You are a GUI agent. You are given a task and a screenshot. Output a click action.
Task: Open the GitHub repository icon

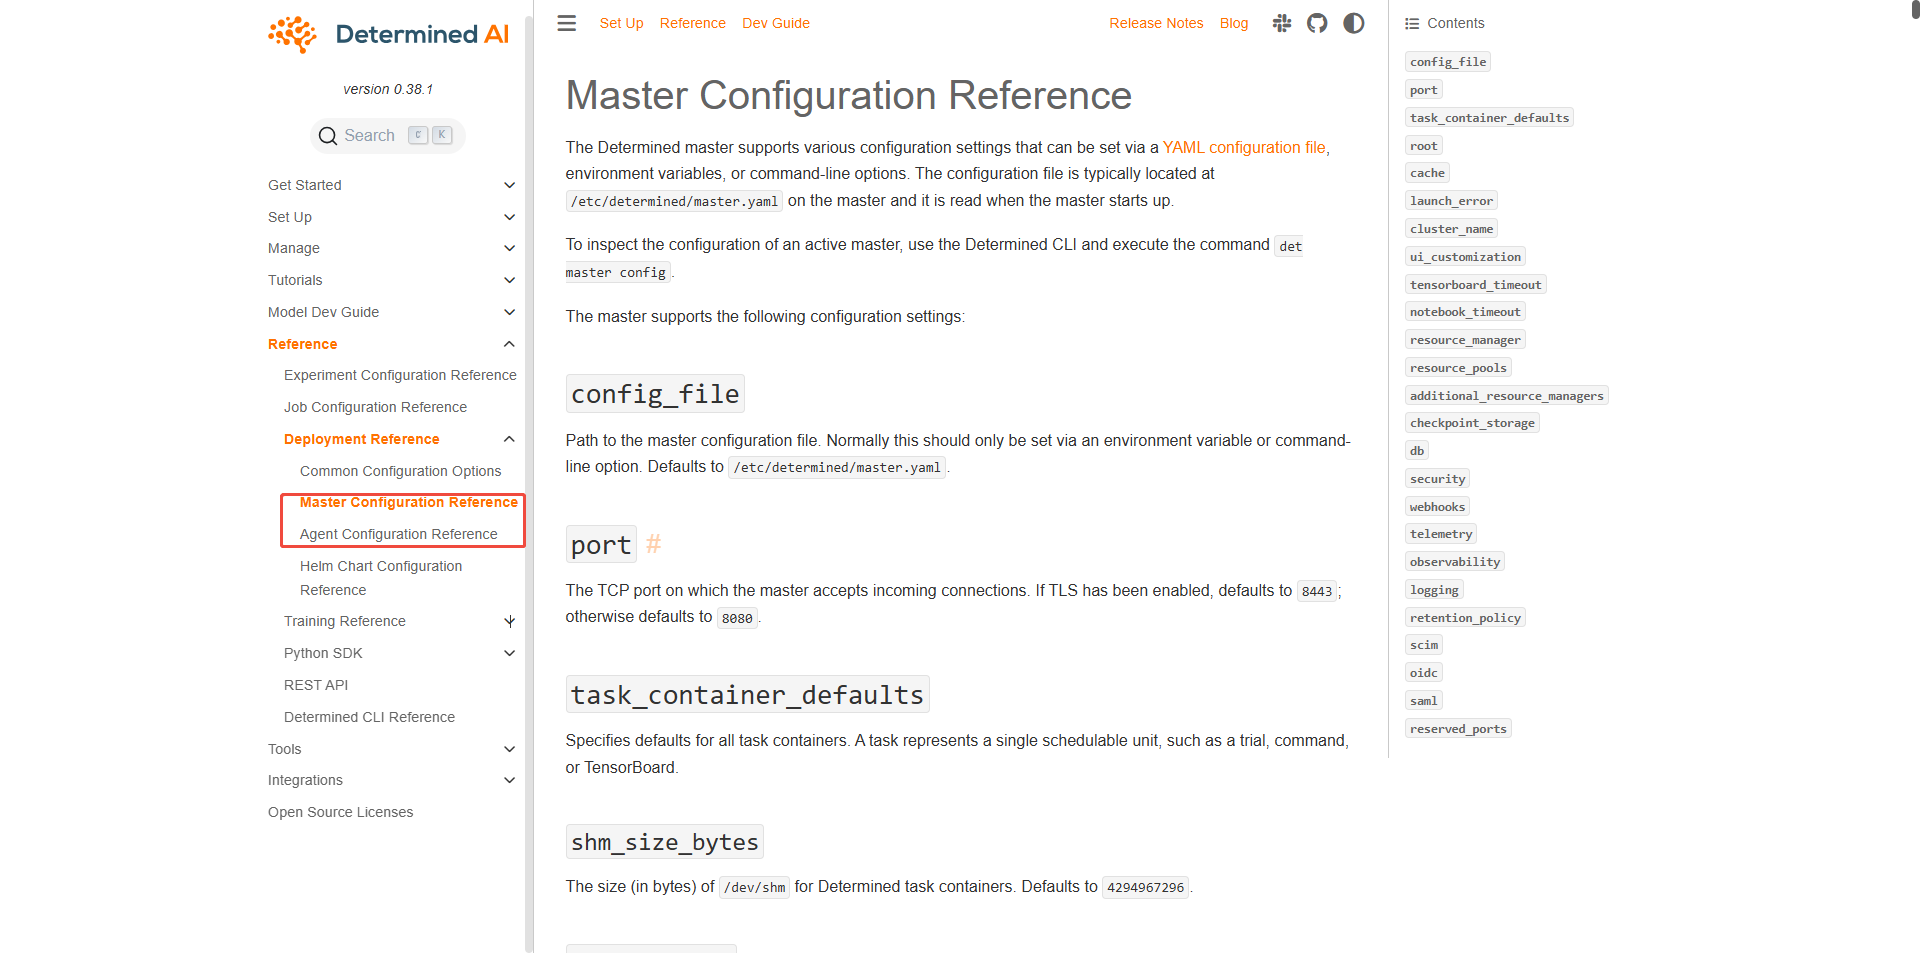click(1317, 23)
